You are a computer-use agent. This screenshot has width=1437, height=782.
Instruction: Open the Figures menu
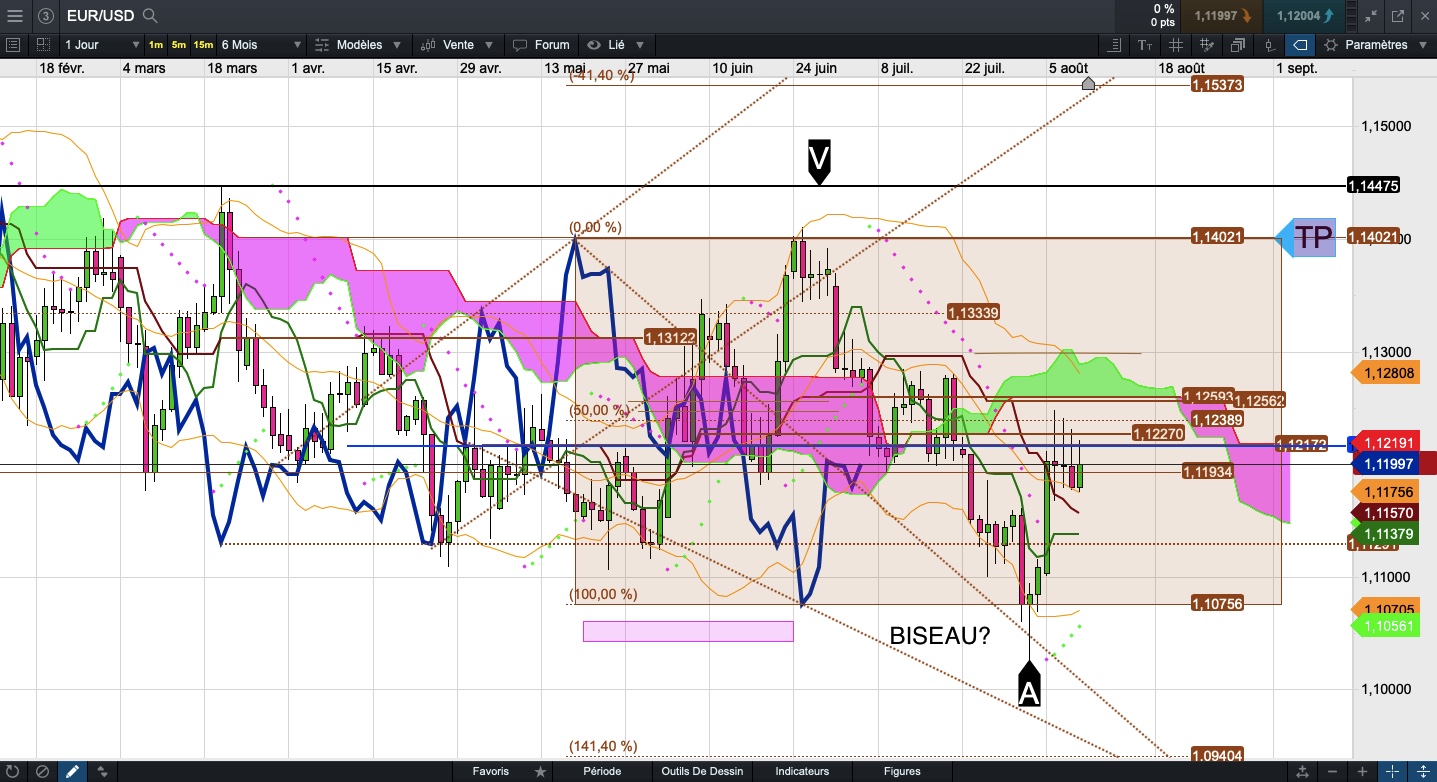(902, 771)
